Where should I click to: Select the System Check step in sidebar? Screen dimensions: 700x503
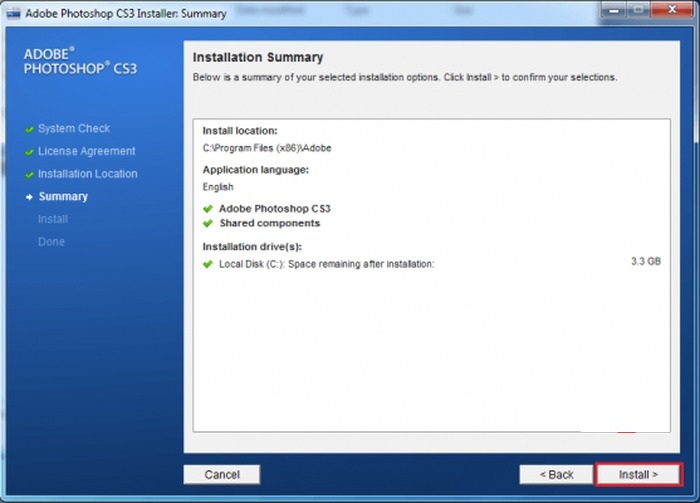click(74, 129)
